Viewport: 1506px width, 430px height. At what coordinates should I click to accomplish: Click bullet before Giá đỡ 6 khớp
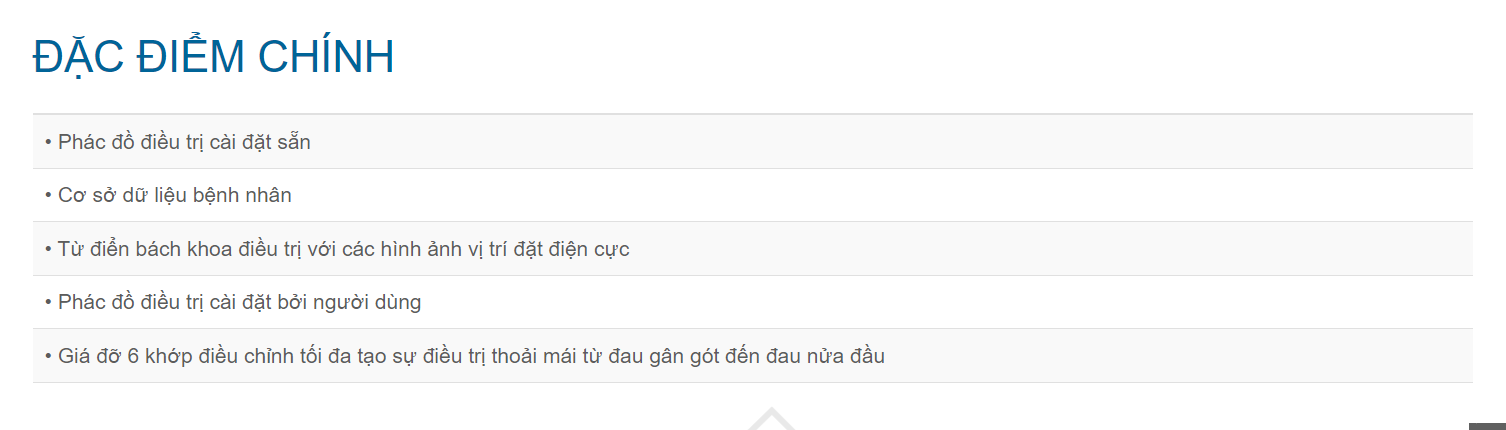(x=48, y=357)
